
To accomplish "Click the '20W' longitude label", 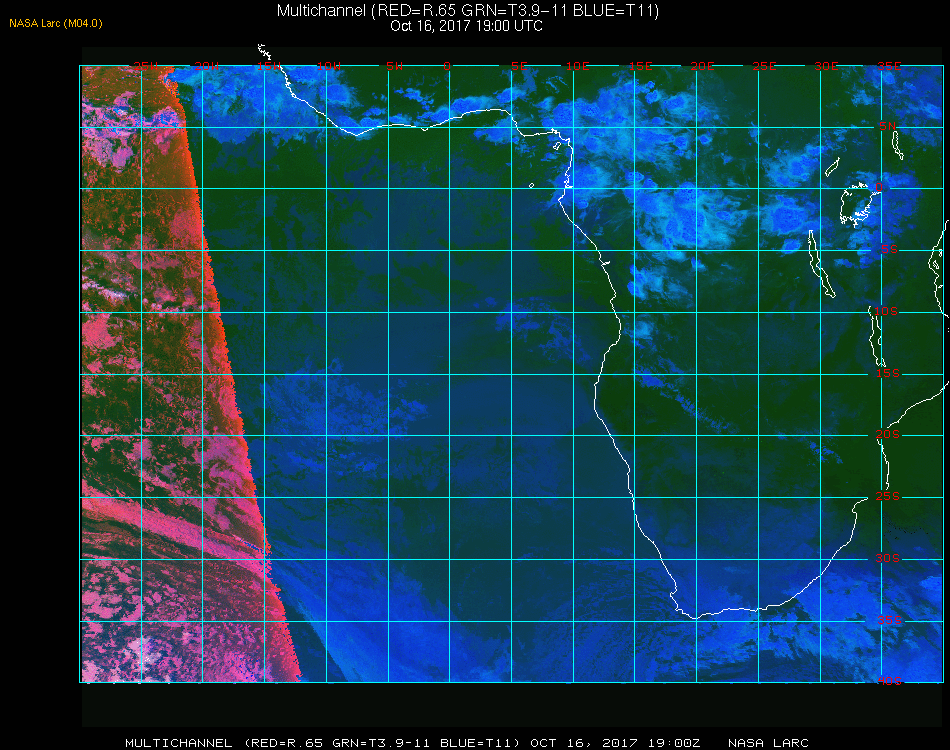I will pyautogui.click(x=207, y=65).
